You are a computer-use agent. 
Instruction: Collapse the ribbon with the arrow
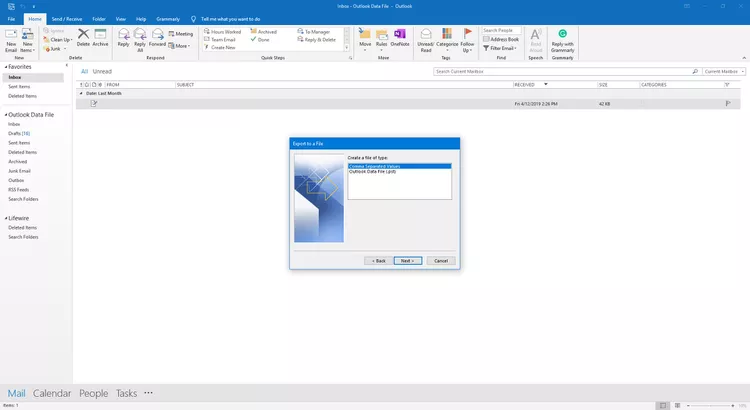744,58
